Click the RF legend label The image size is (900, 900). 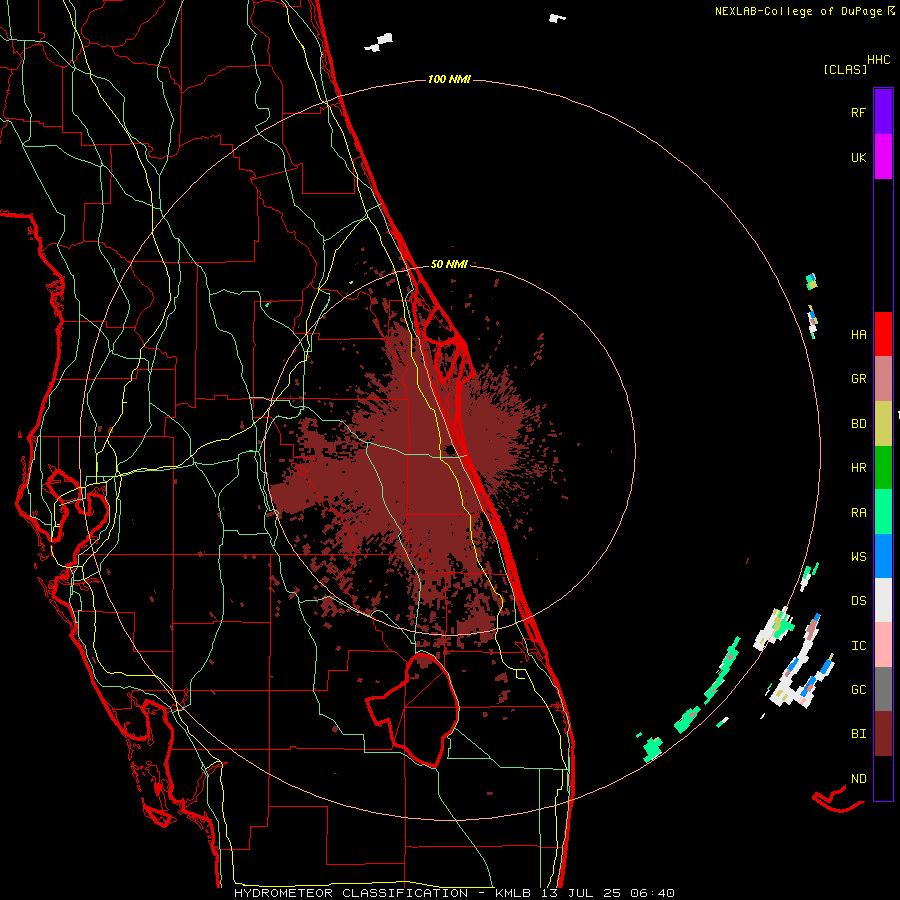click(x=858, y=112)
